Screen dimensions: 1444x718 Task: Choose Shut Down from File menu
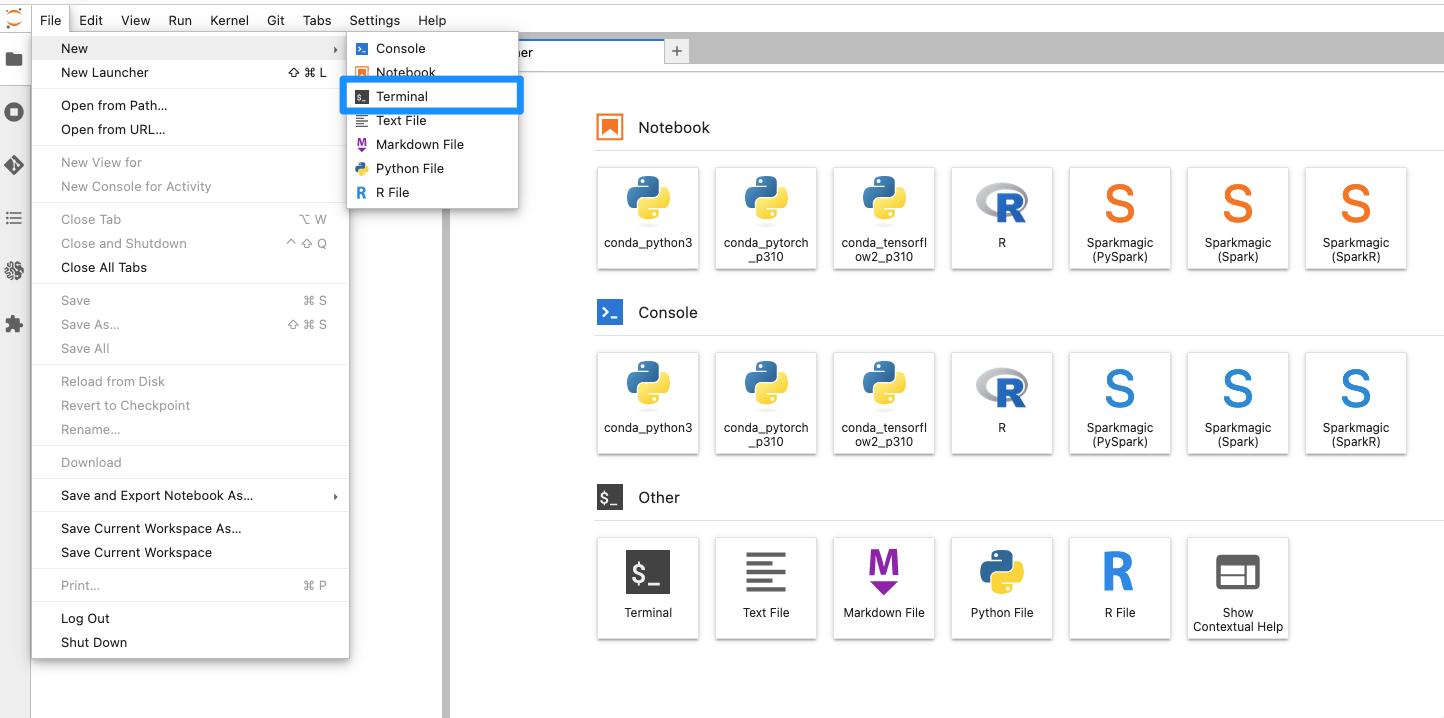click(190, 642)
